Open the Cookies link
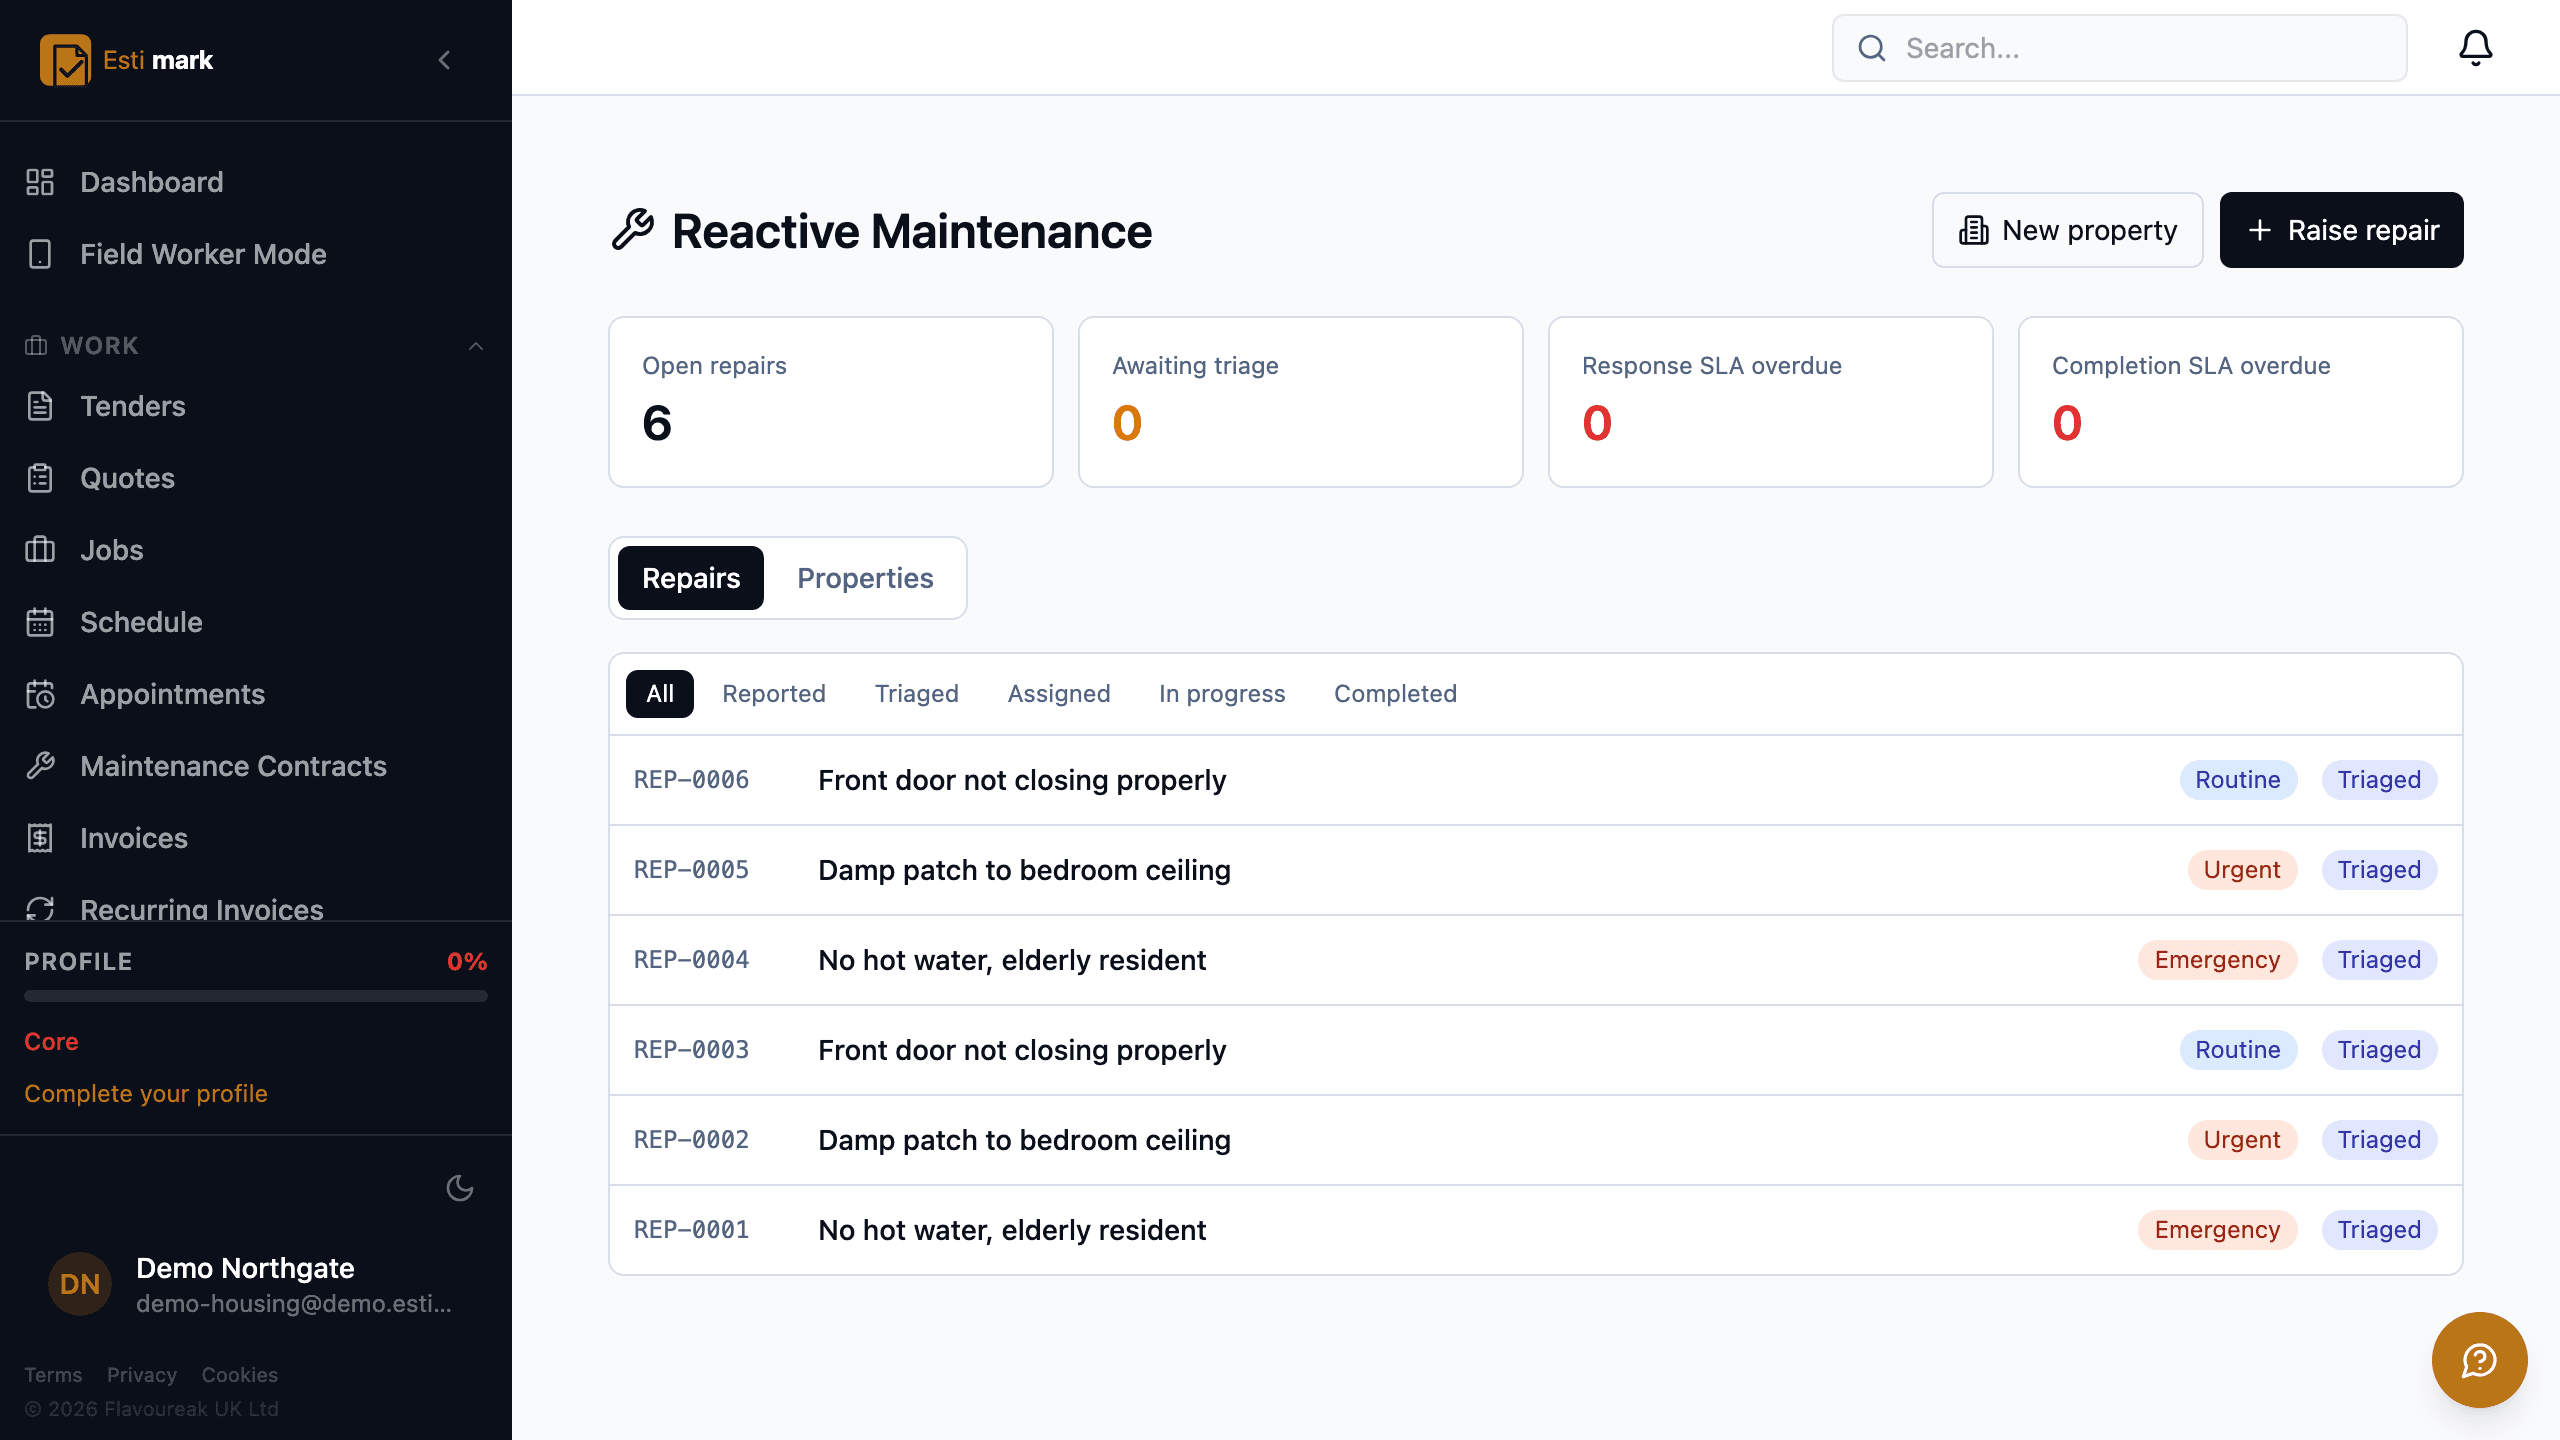 (240, 1375)
